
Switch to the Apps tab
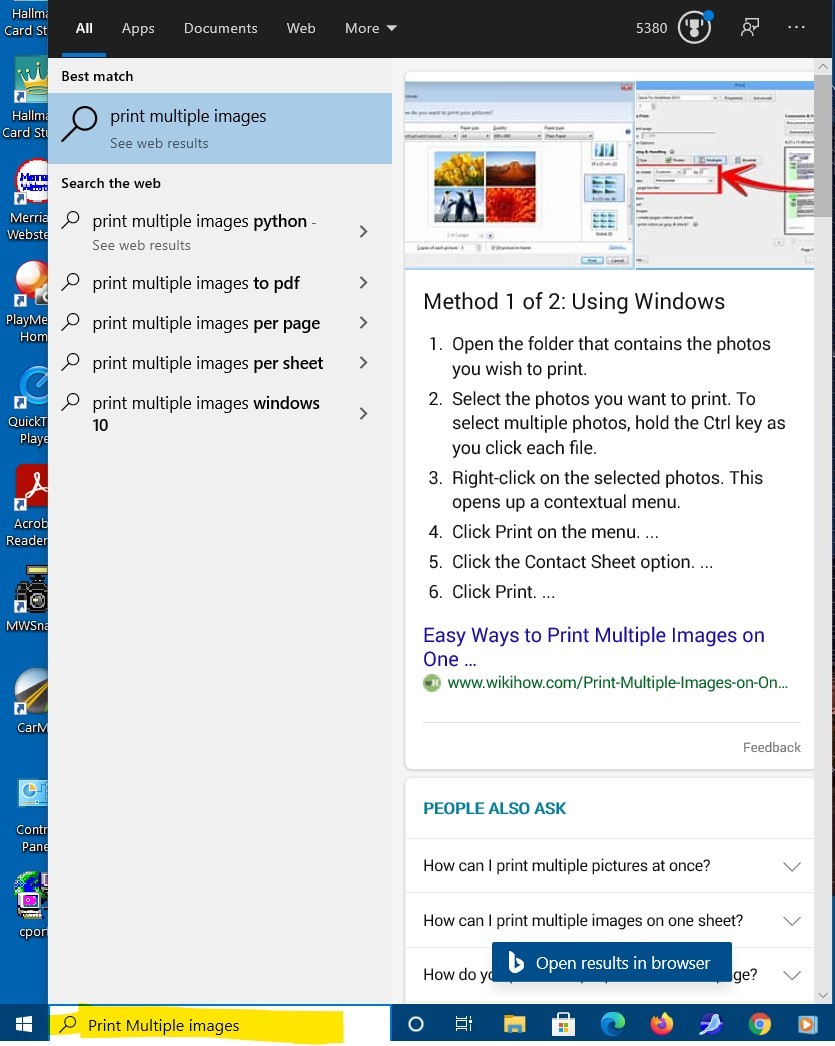[x=138, y=28]
